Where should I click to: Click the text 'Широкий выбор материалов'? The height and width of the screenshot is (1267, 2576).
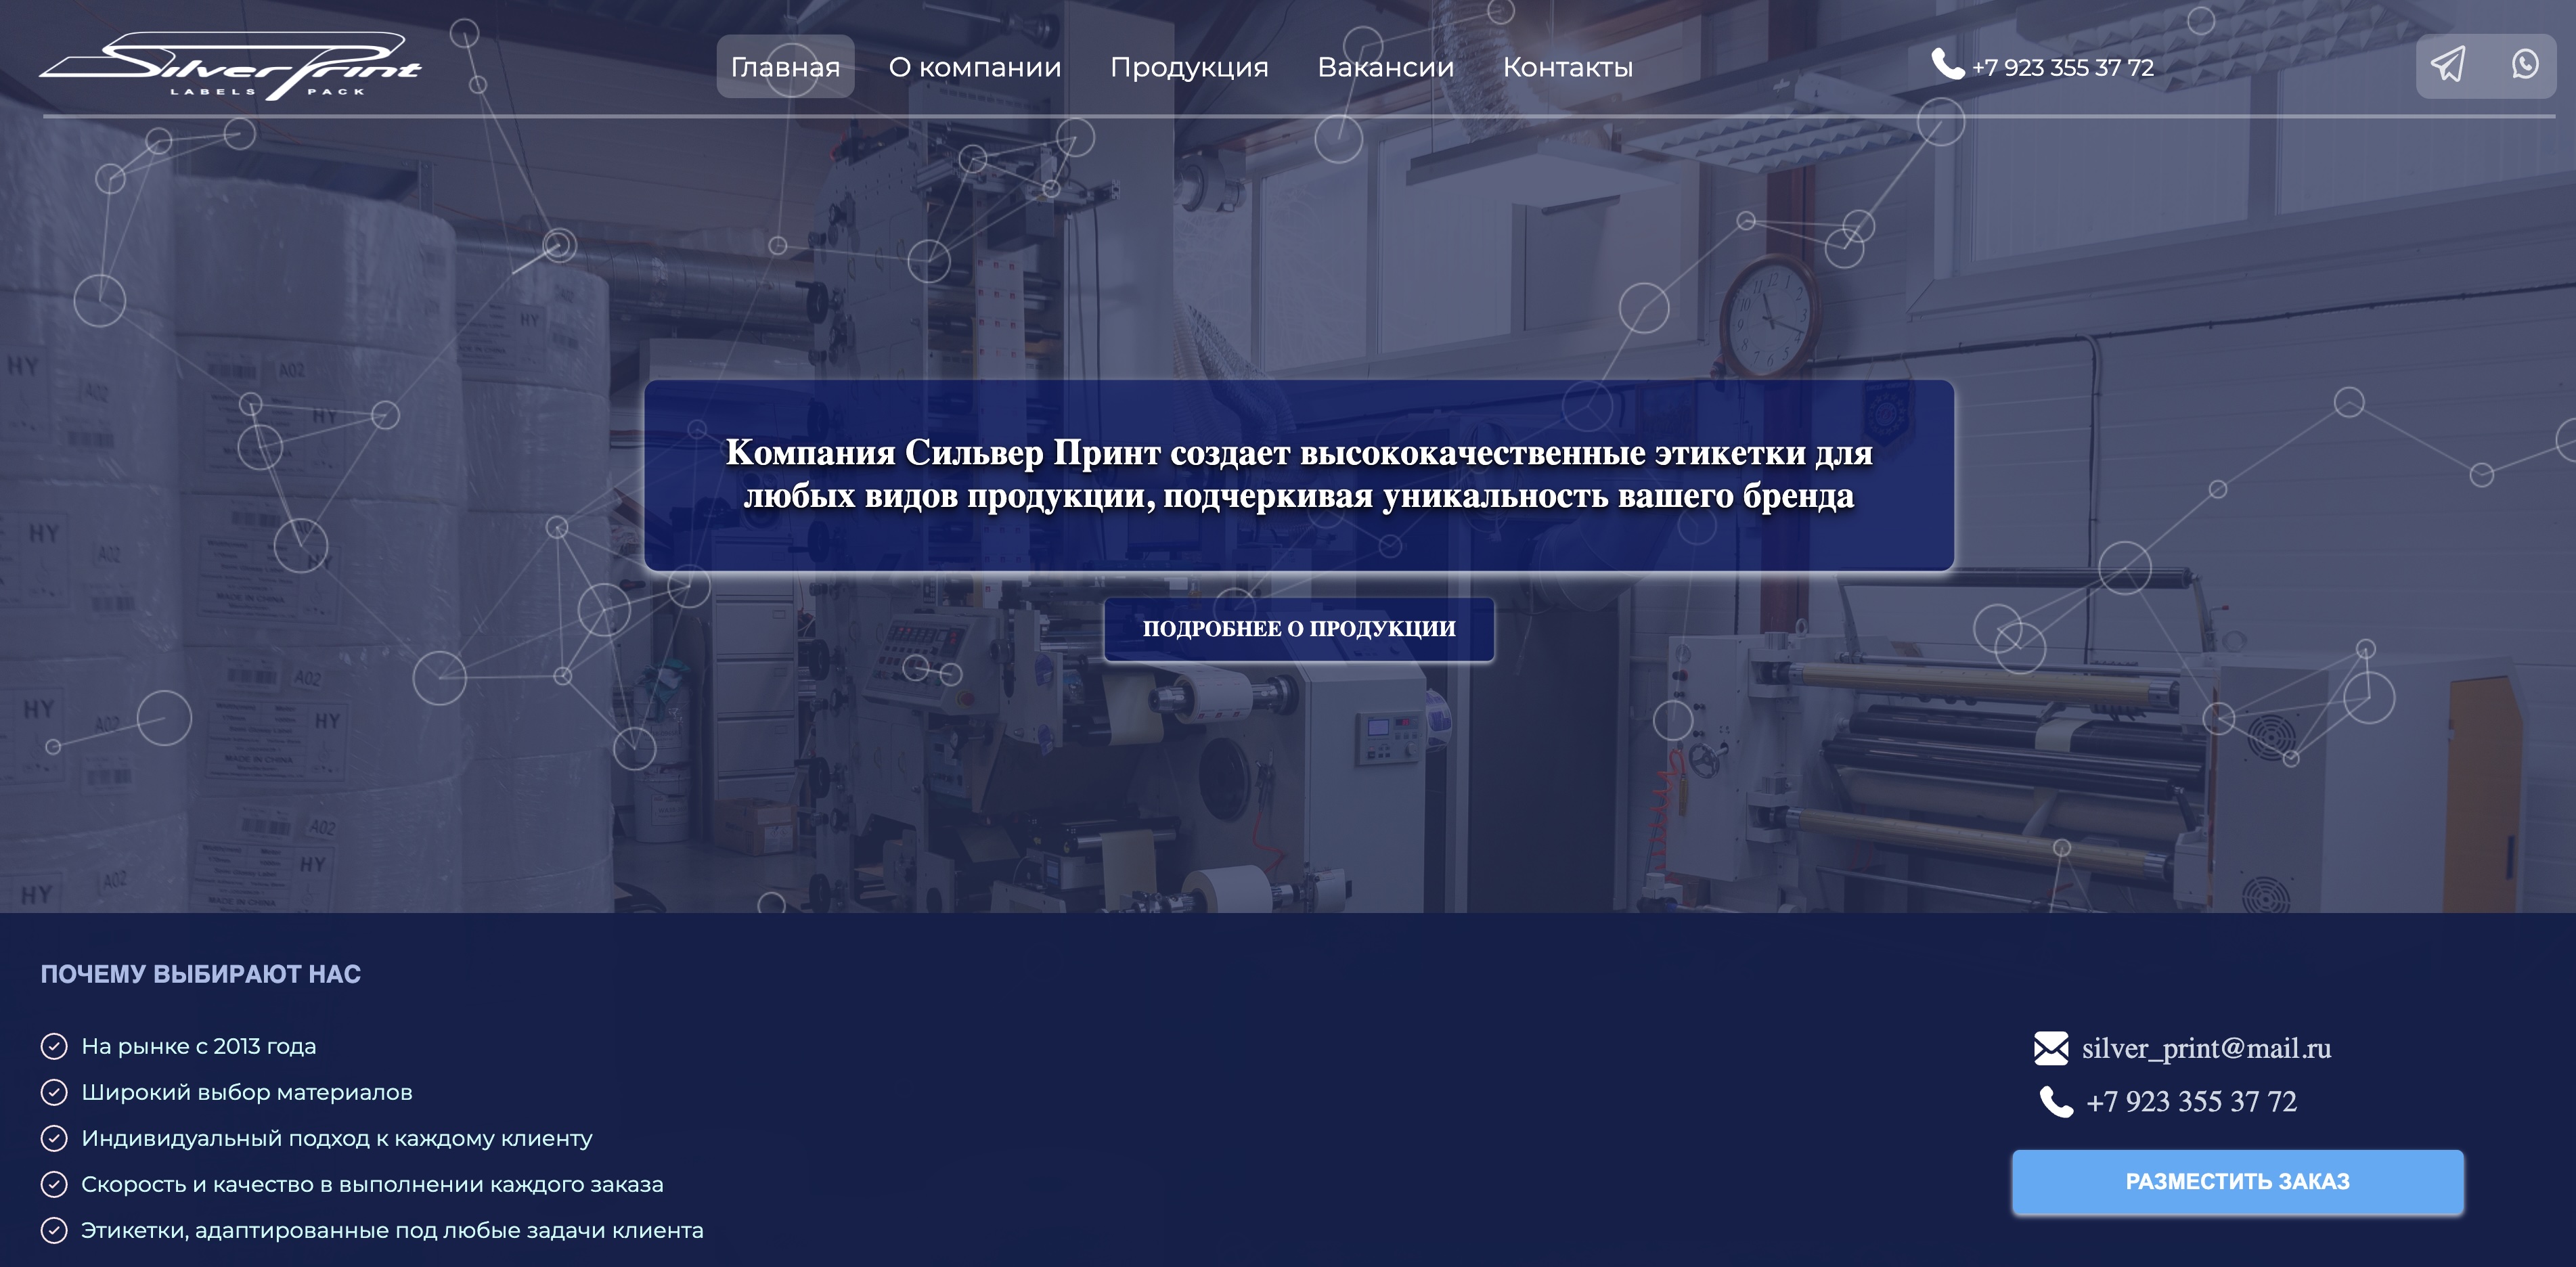247,1092
